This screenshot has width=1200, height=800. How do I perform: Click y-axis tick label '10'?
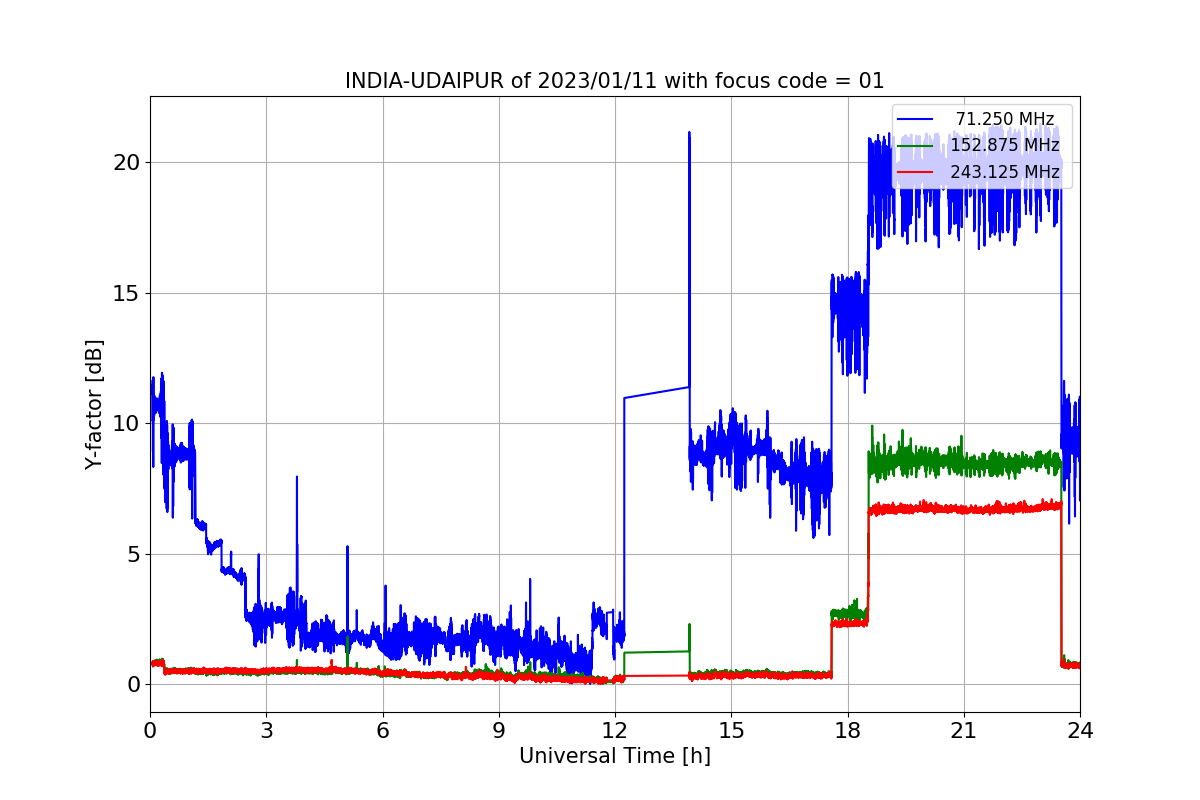point(128,423)
